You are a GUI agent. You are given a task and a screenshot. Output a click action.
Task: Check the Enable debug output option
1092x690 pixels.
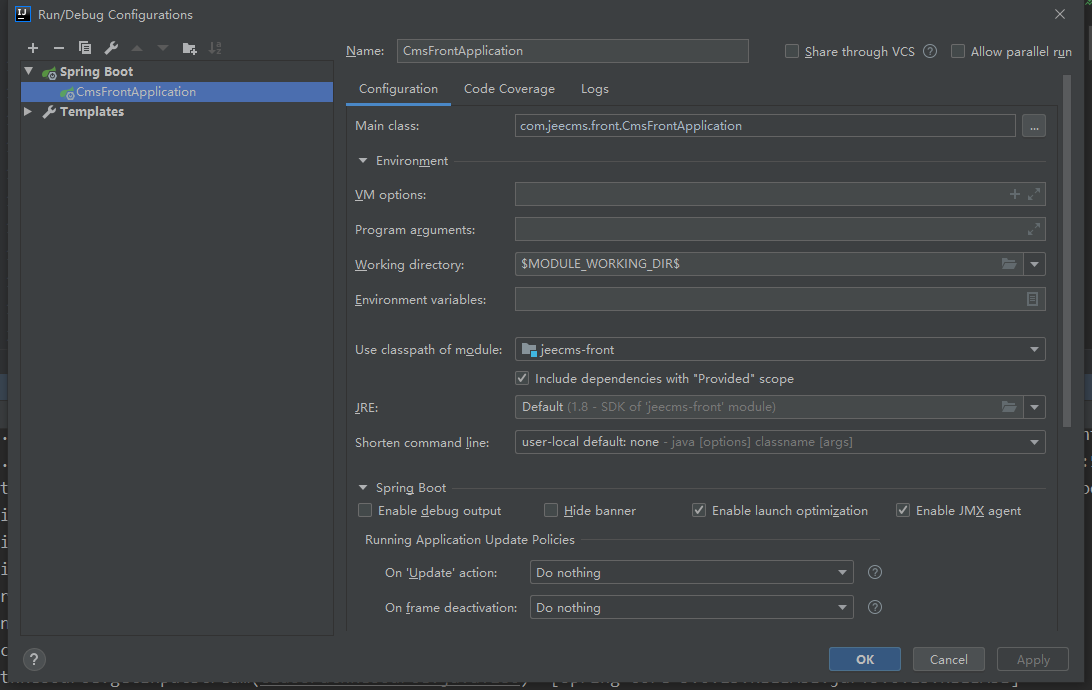[x=365, y=511]
